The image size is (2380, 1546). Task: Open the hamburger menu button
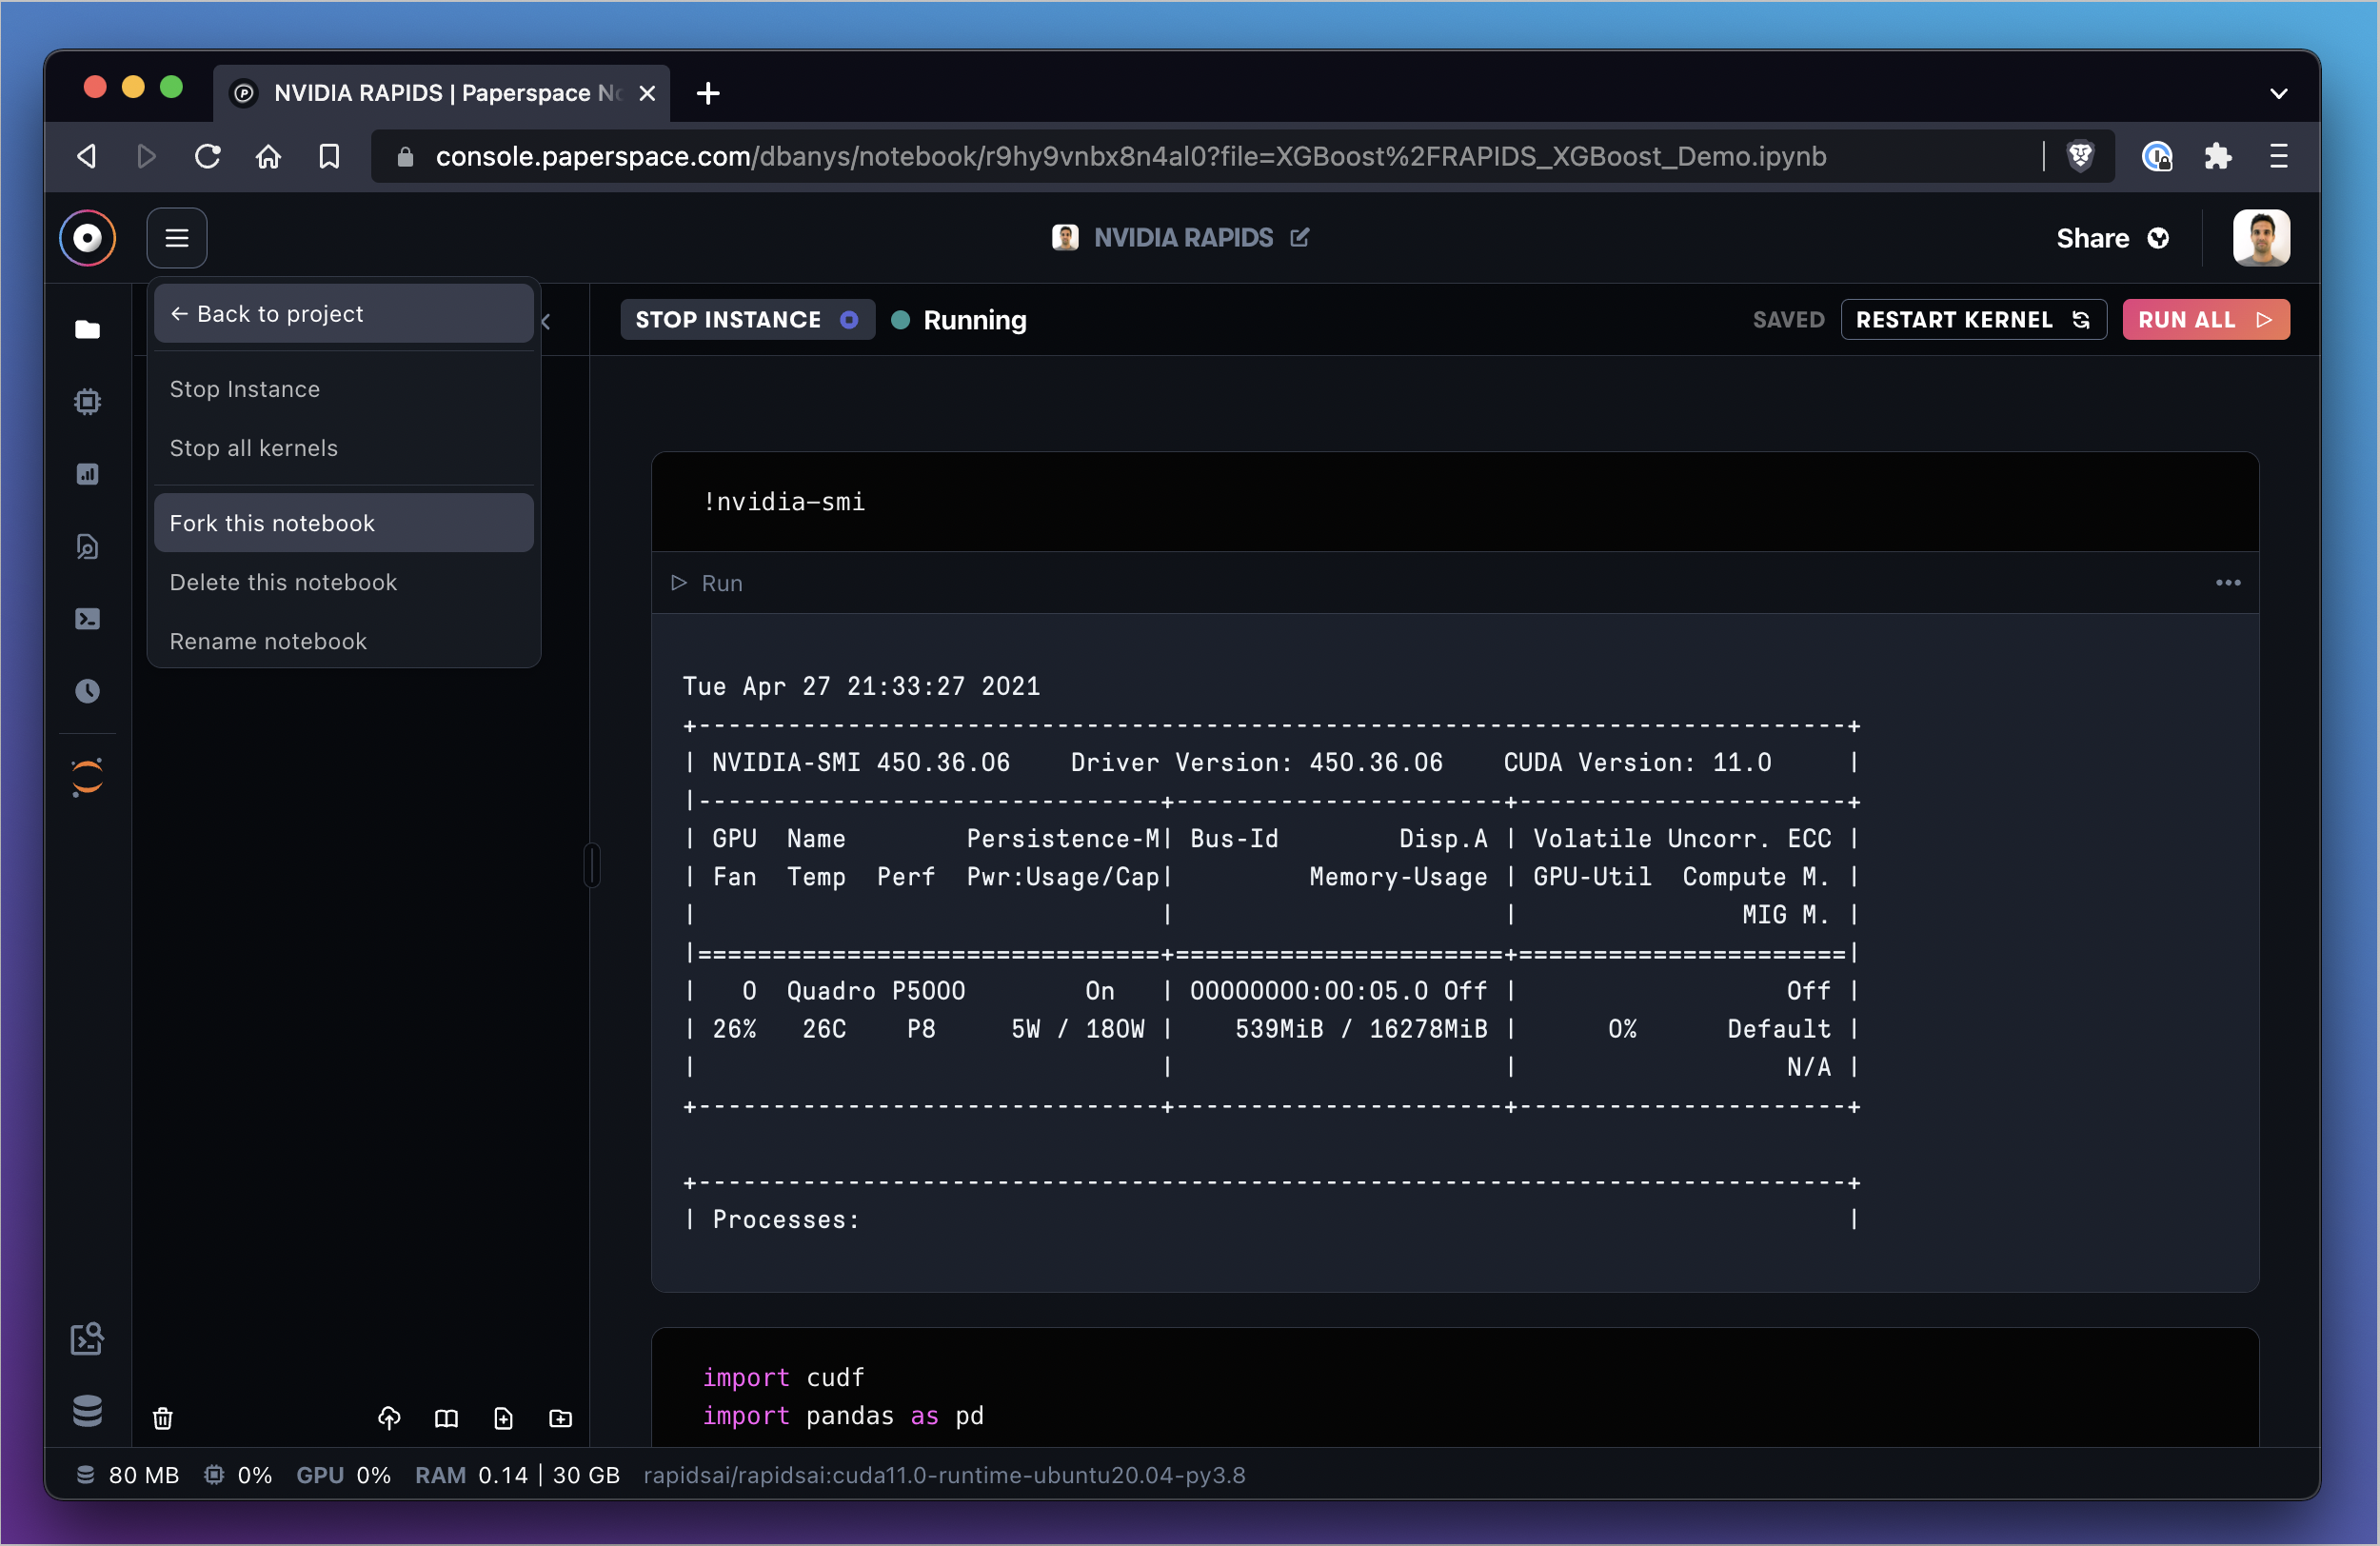(177, 238)
